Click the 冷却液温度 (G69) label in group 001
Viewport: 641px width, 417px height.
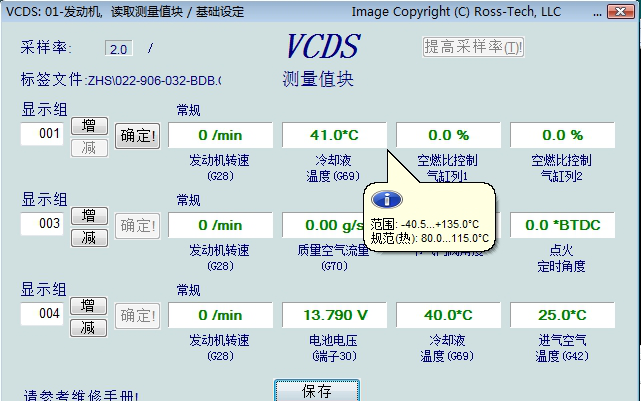[333, 168]
